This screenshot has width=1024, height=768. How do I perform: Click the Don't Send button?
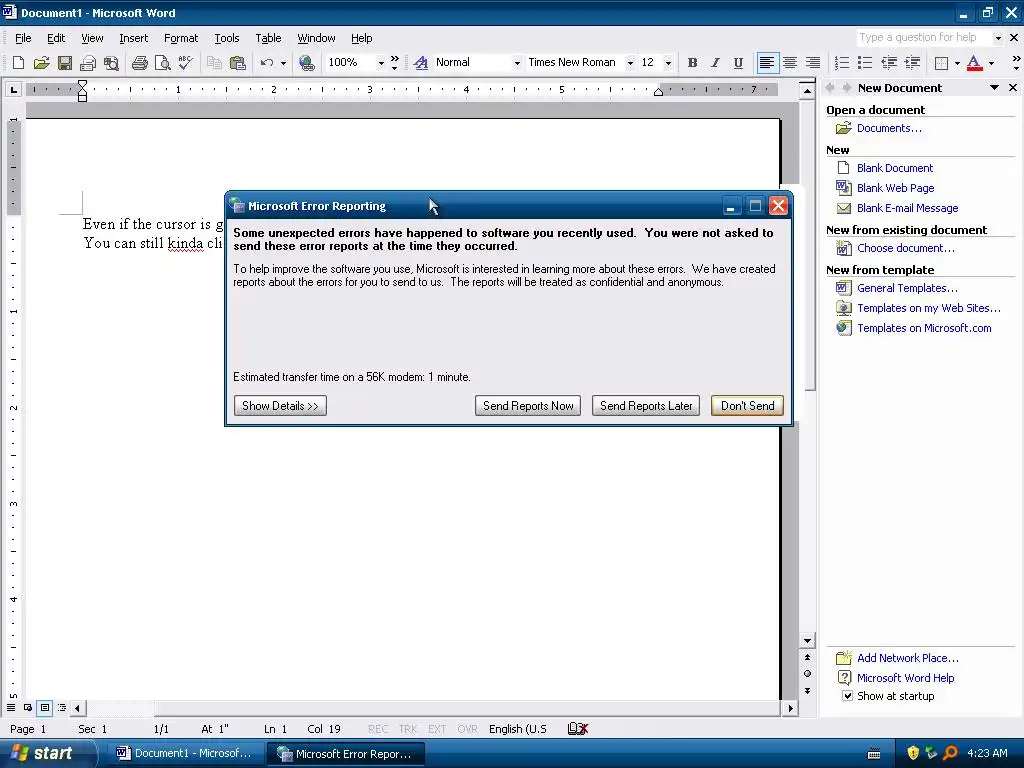(x=747, y=406)
